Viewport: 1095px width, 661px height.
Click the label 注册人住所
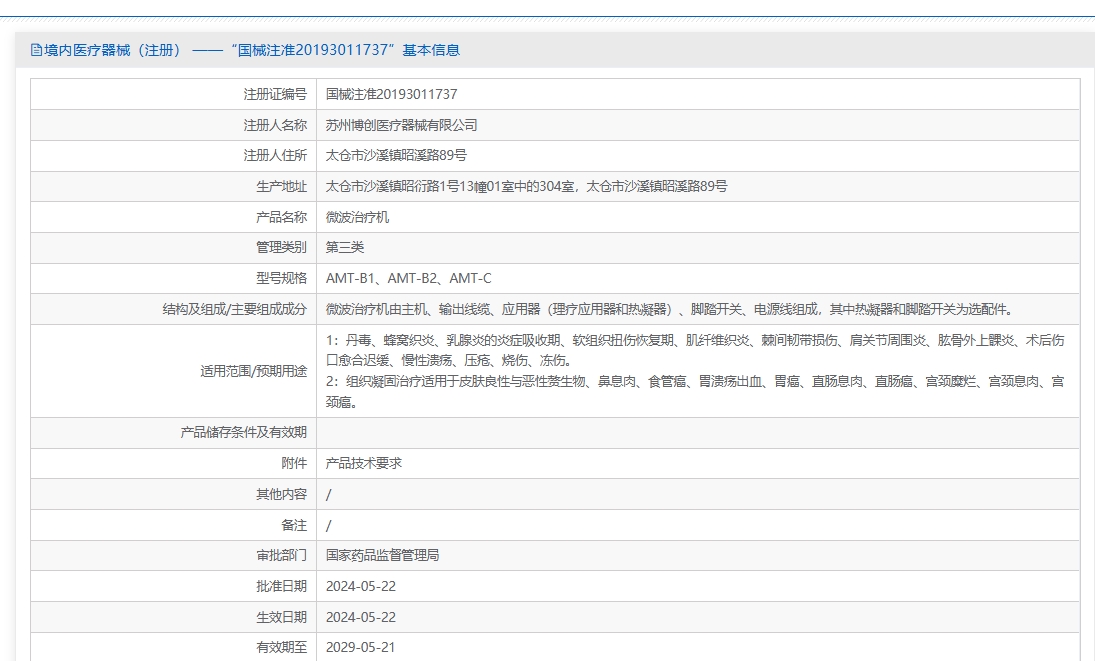coord(275,156)
